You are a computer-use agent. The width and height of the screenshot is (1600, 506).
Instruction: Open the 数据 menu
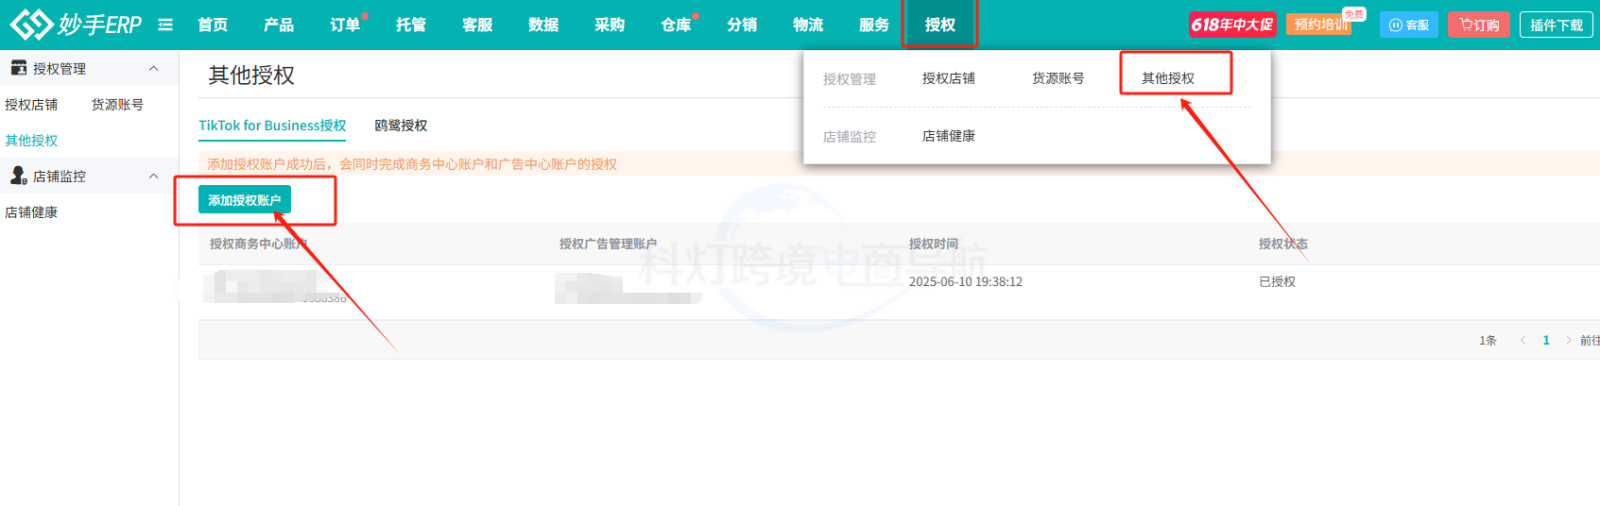pyautogui.click(x=543, y=25)
